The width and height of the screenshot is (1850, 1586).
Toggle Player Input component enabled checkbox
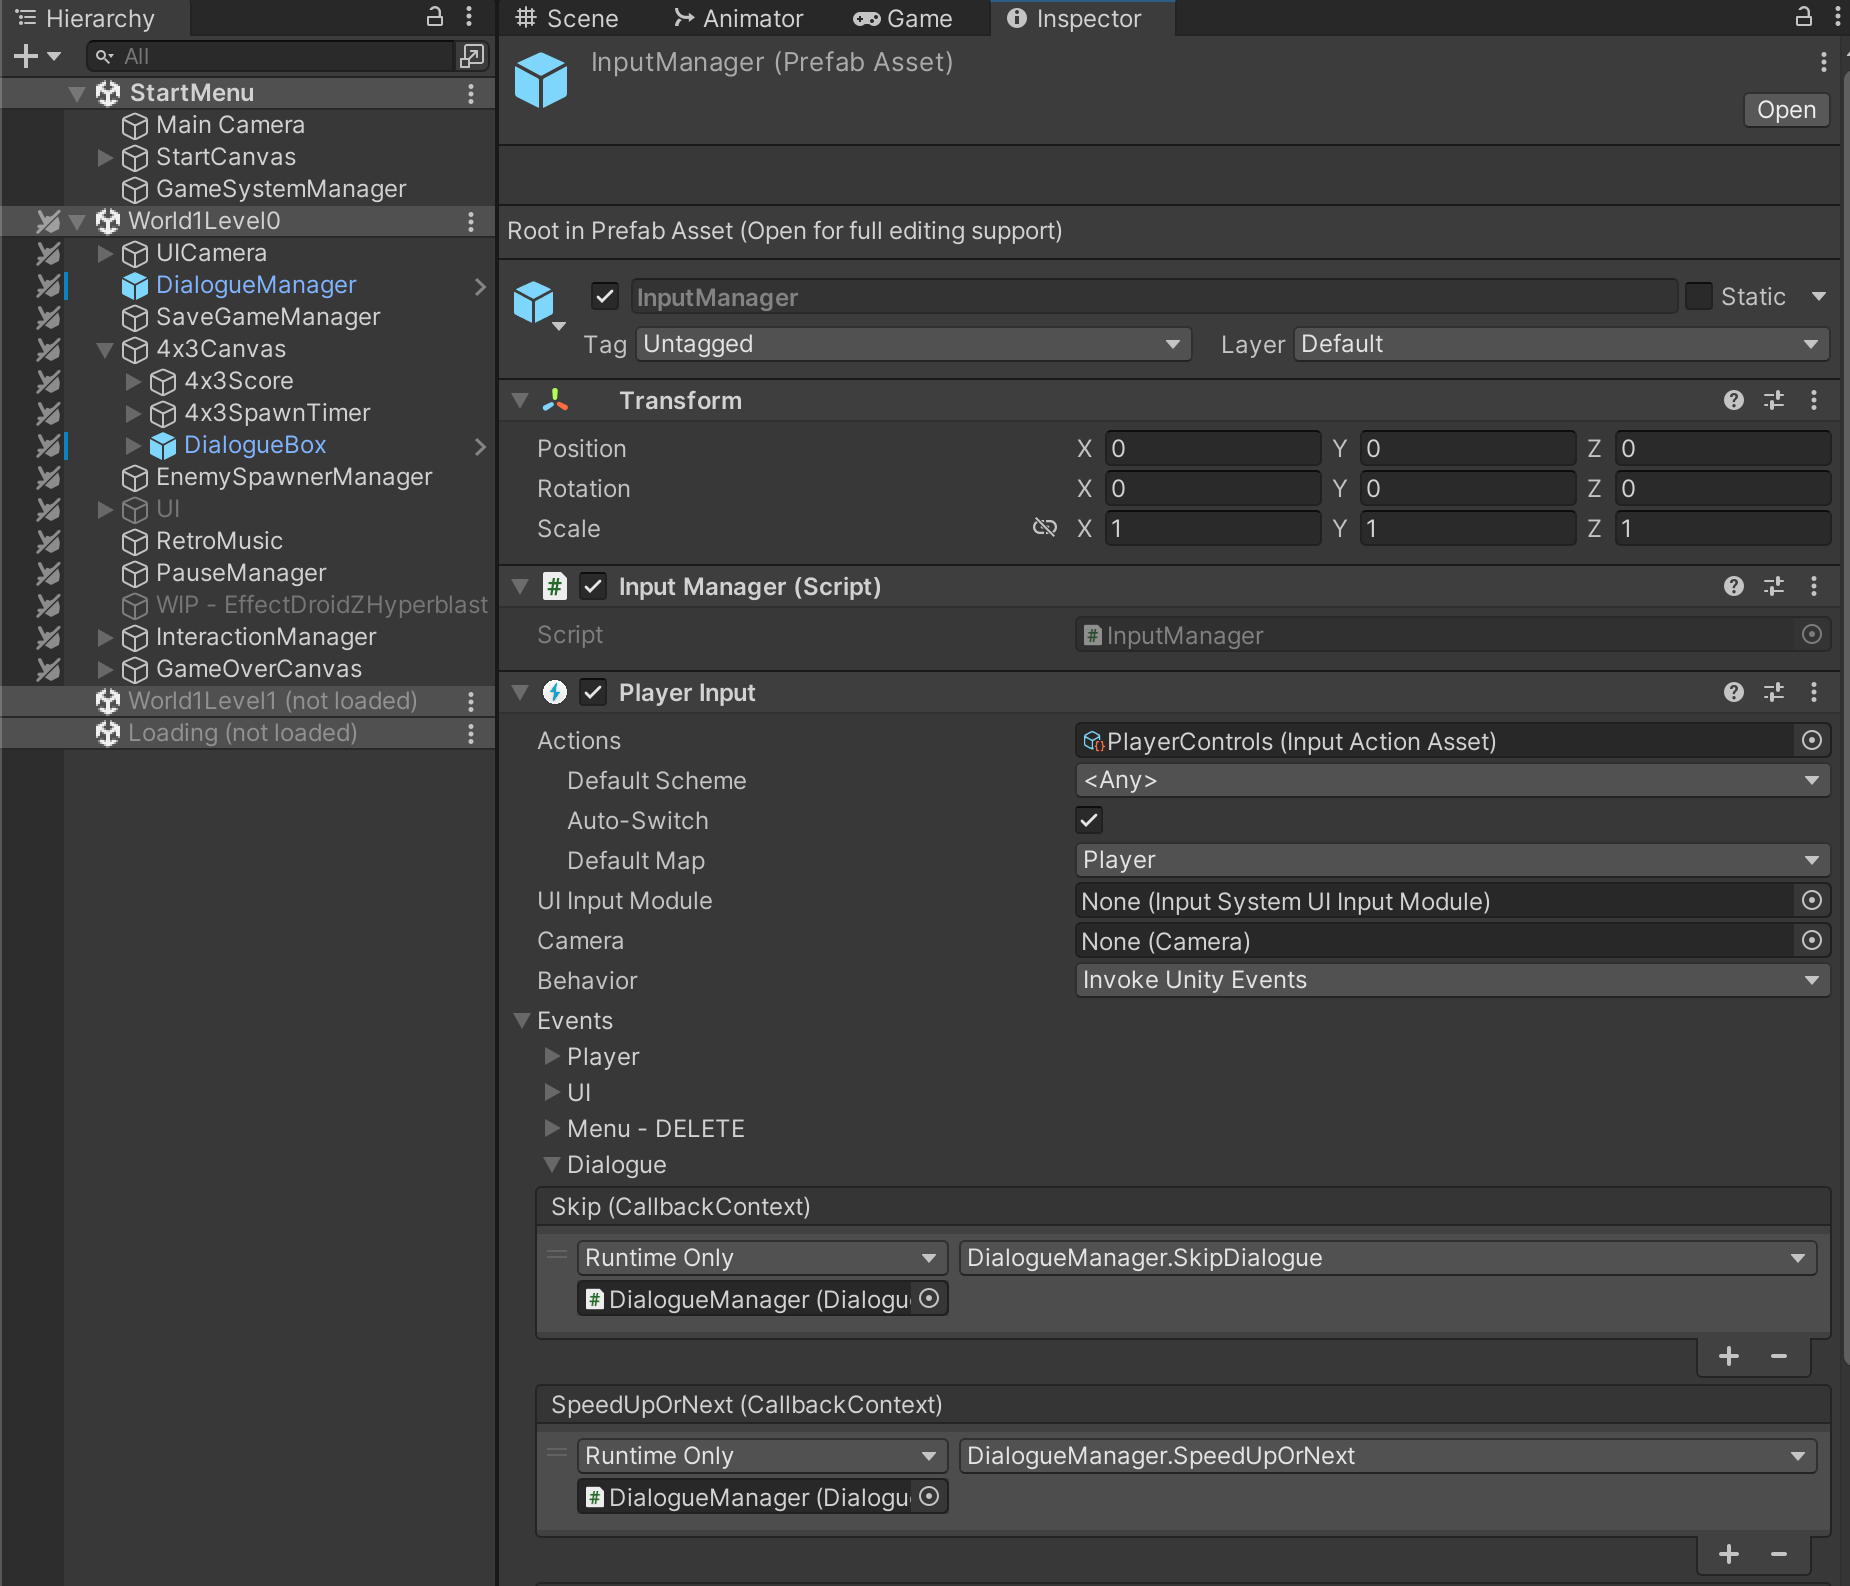point(593,692)
